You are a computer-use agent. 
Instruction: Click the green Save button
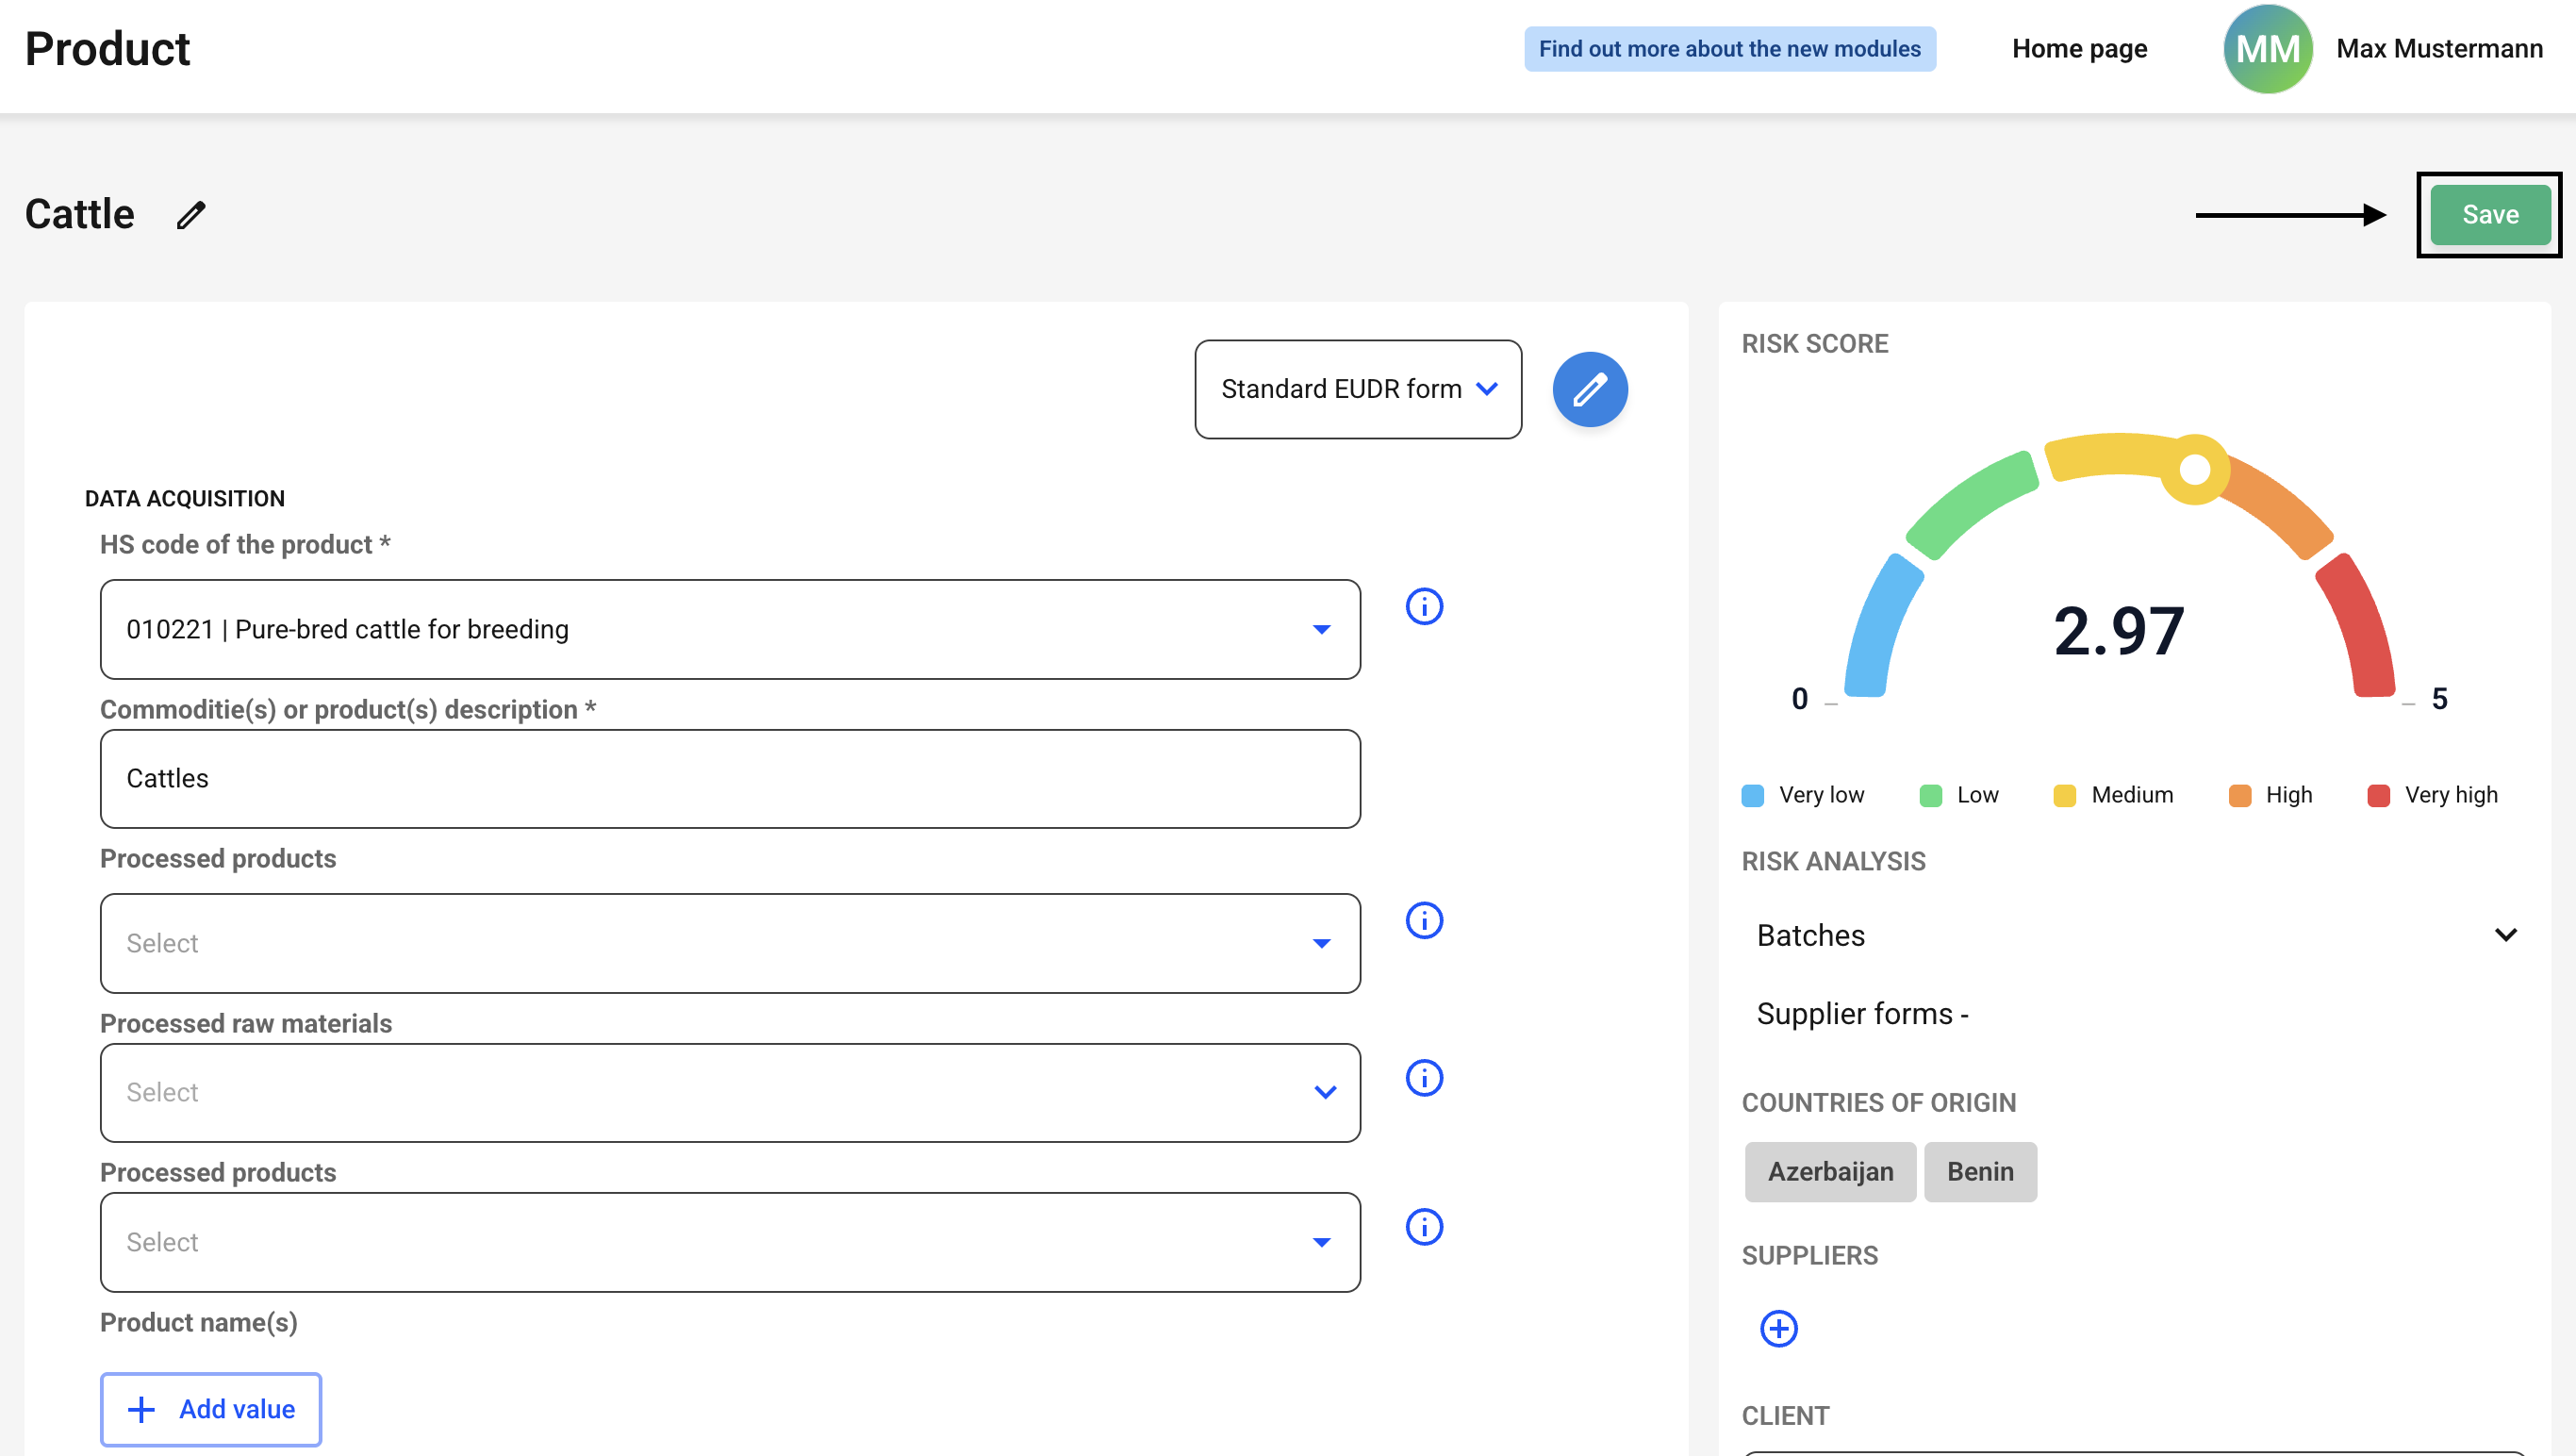point(2489,214)
